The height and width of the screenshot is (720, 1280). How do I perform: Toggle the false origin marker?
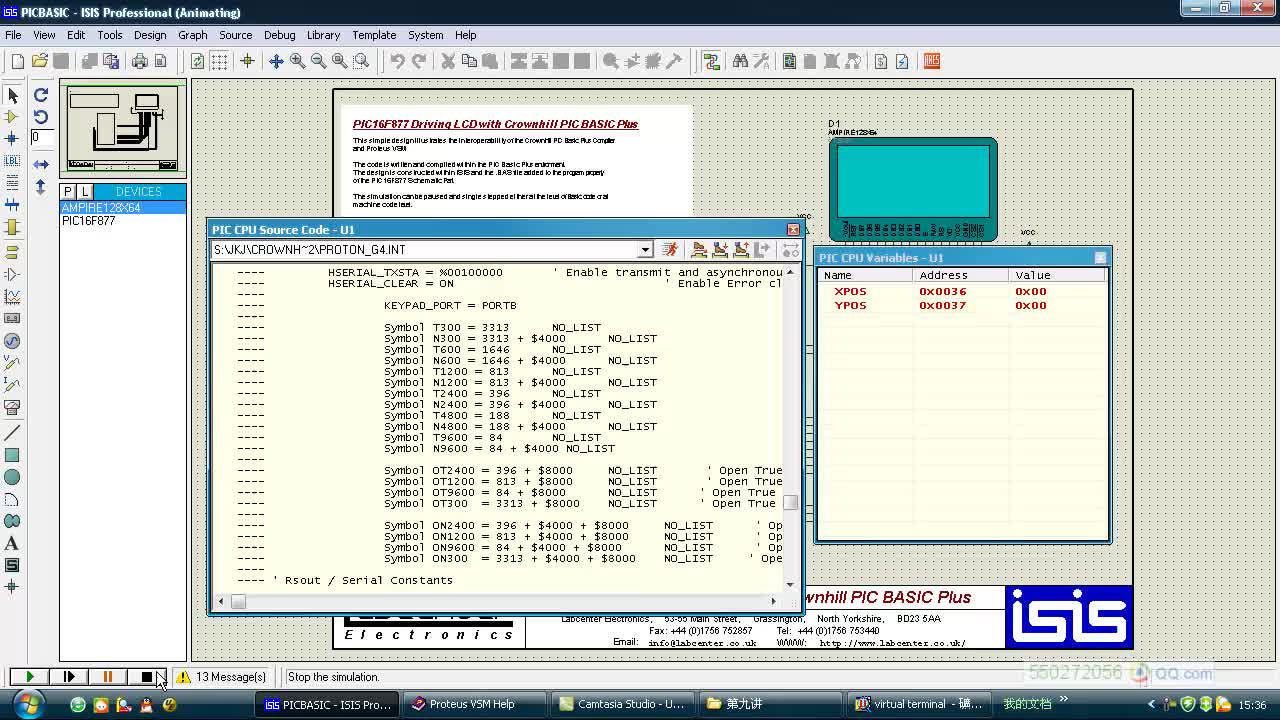247,61
